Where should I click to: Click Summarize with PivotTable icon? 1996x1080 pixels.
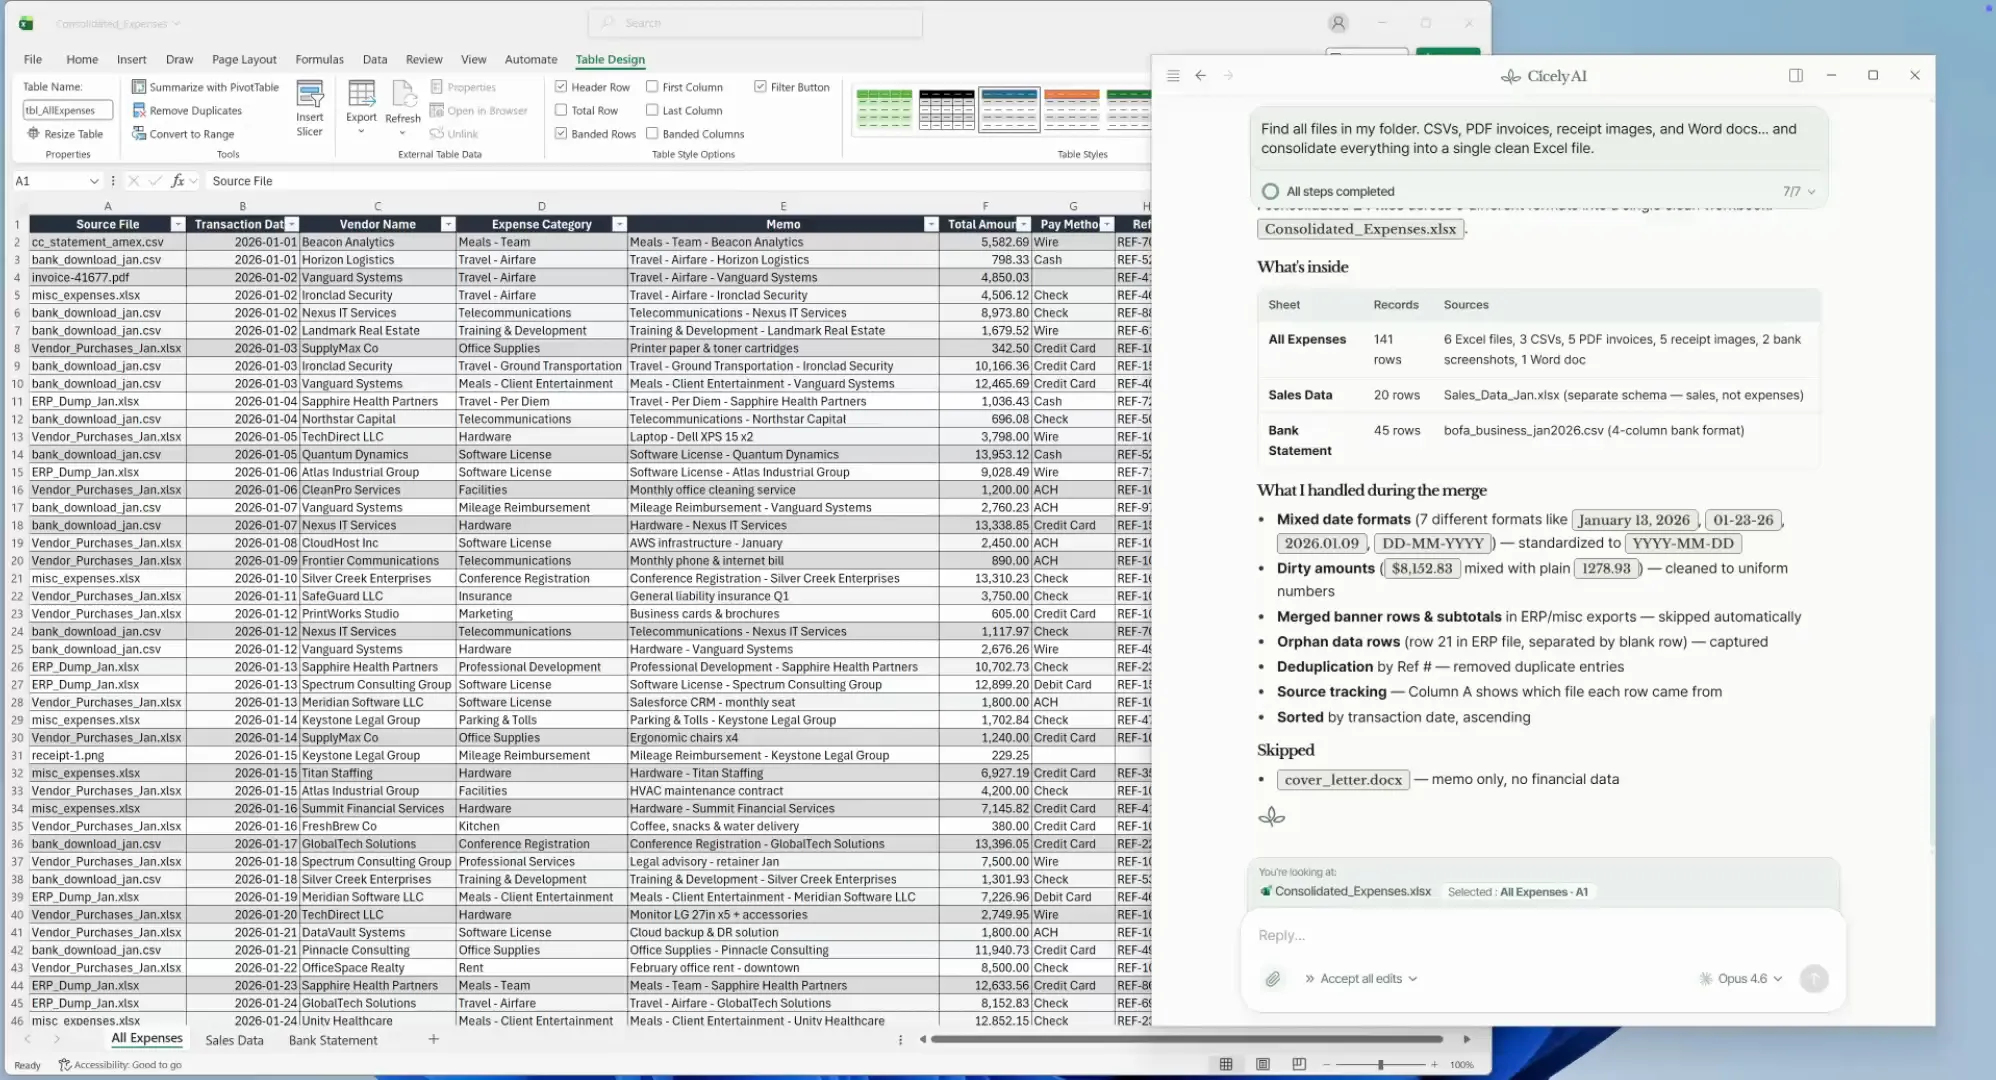(x=139, y=87)
